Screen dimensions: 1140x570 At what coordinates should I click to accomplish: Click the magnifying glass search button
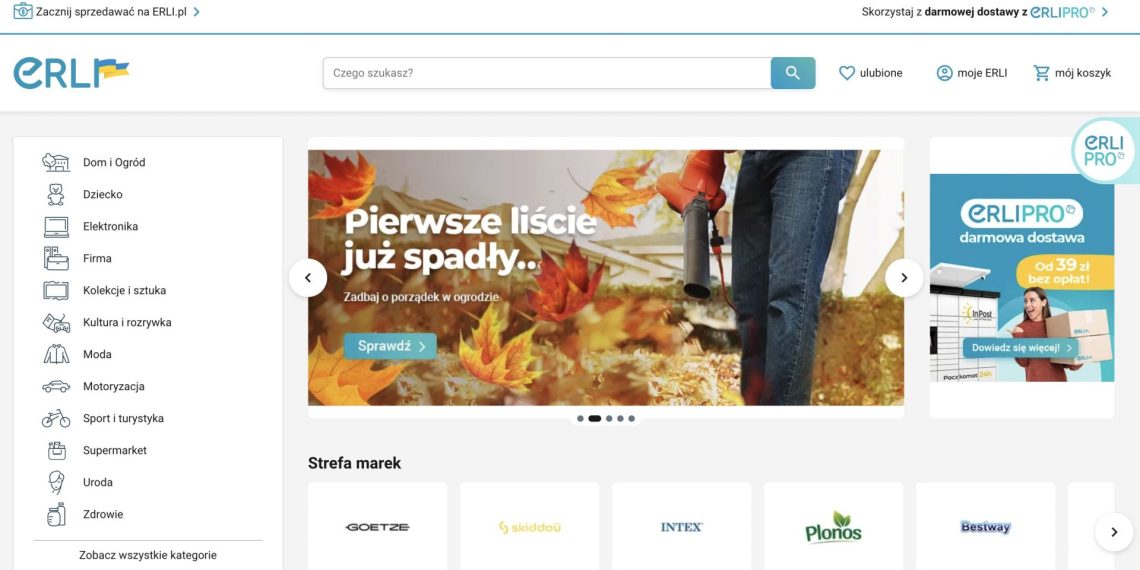click(792, 73)
